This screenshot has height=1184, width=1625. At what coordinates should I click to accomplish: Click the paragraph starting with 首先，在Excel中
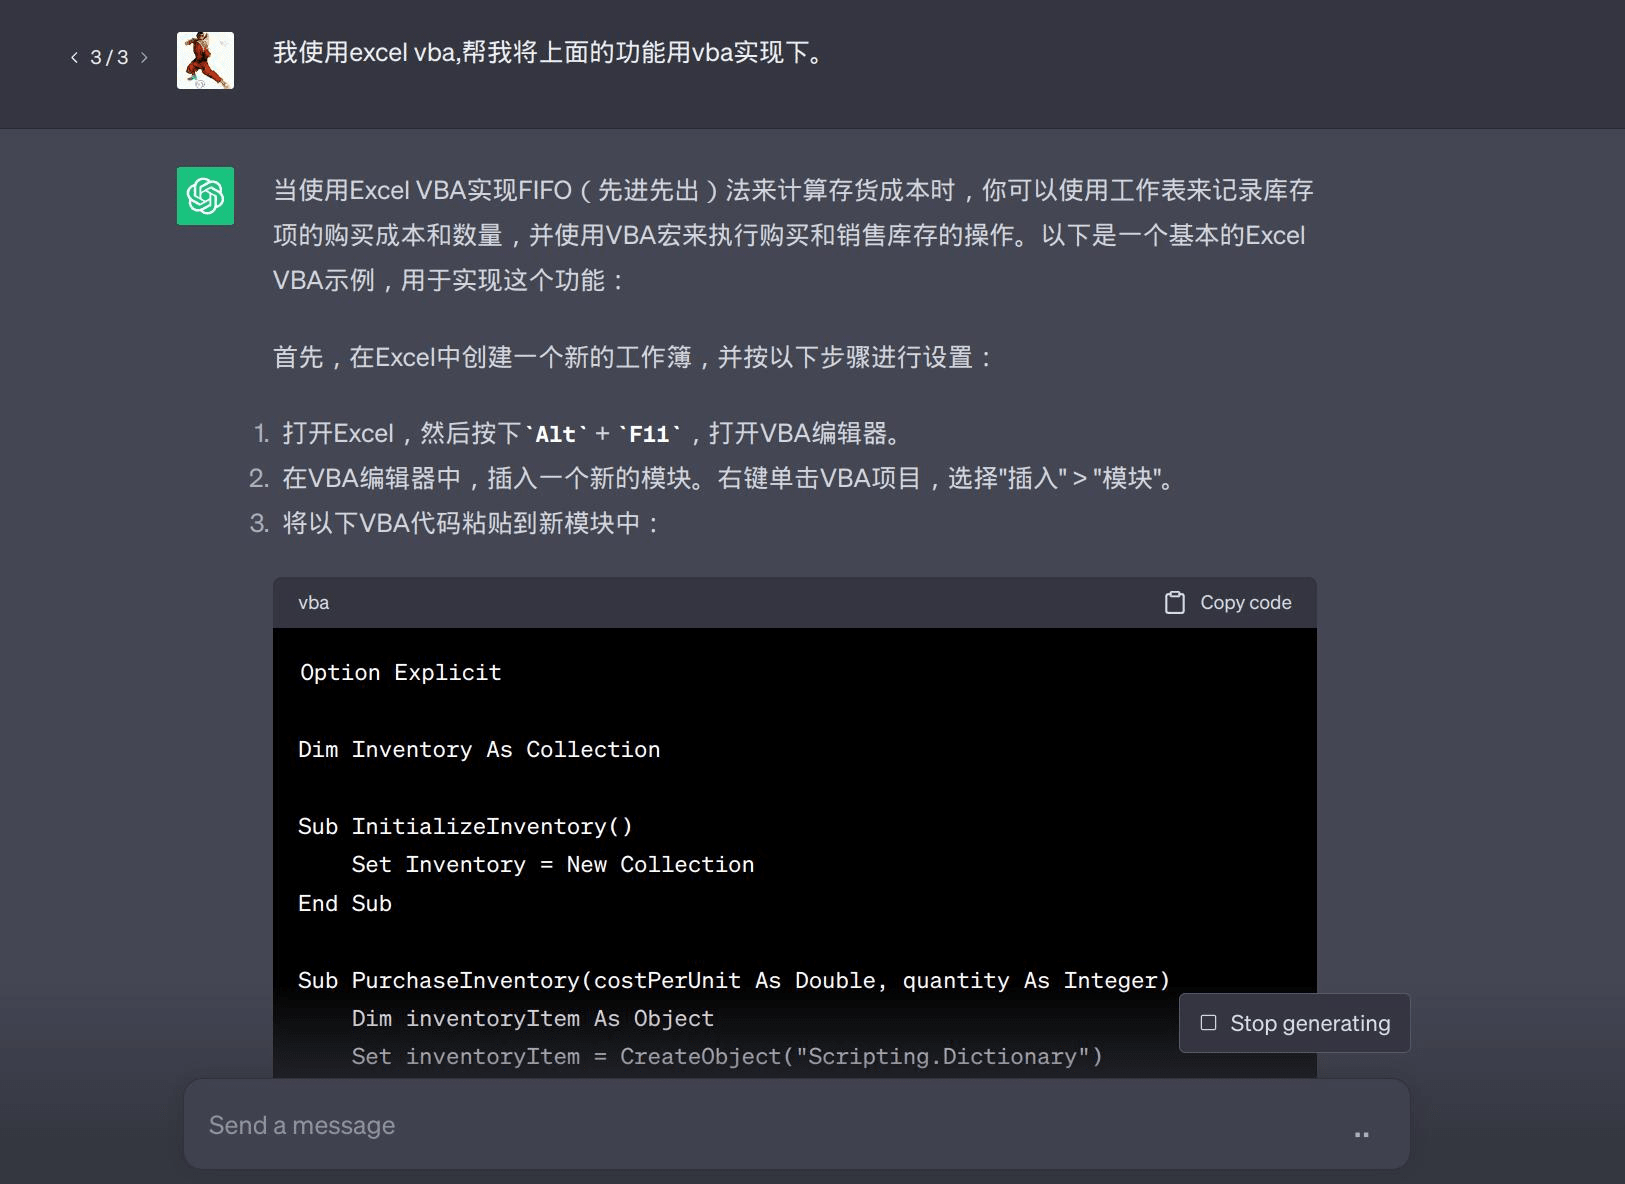635,357
